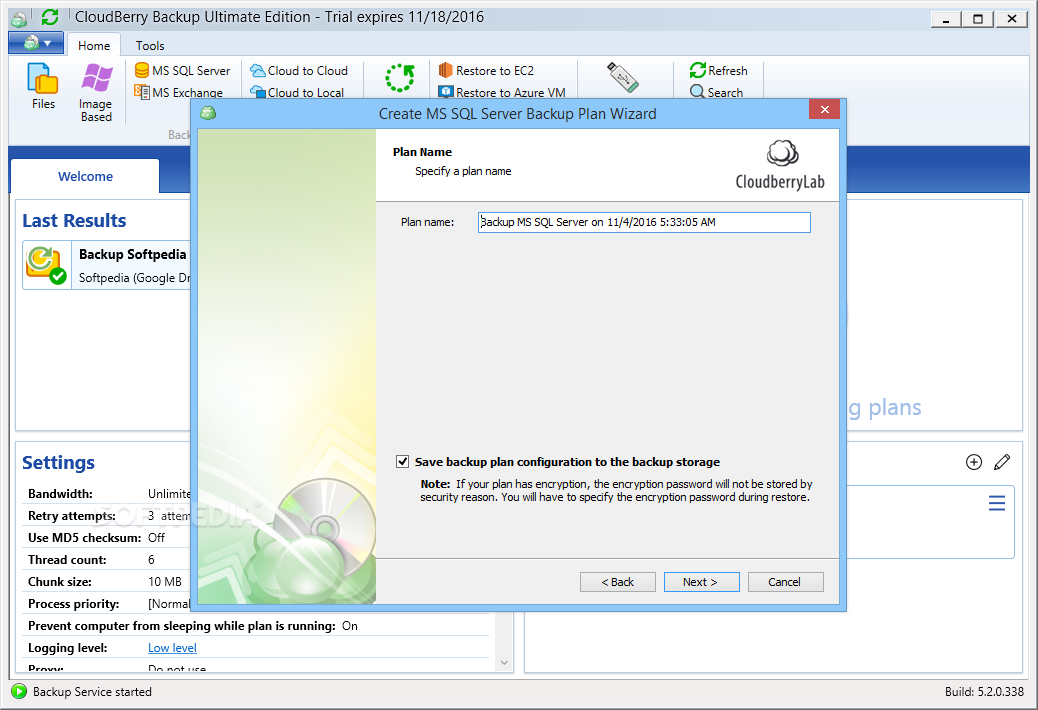Open the hamburger menu icon on right panel
The width and height of the screenshot is (1038, 710).
pos(997,504)
